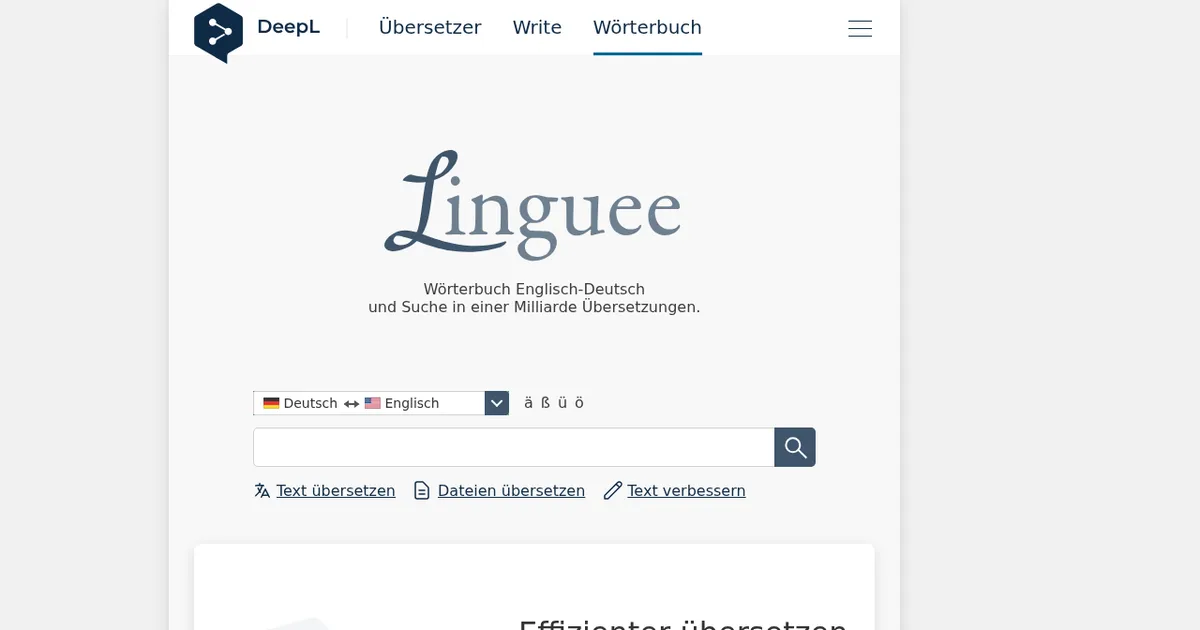This screenshot has height=630, width=1200.
Task: Insert the ß special character
Action: tap(545, 403)
